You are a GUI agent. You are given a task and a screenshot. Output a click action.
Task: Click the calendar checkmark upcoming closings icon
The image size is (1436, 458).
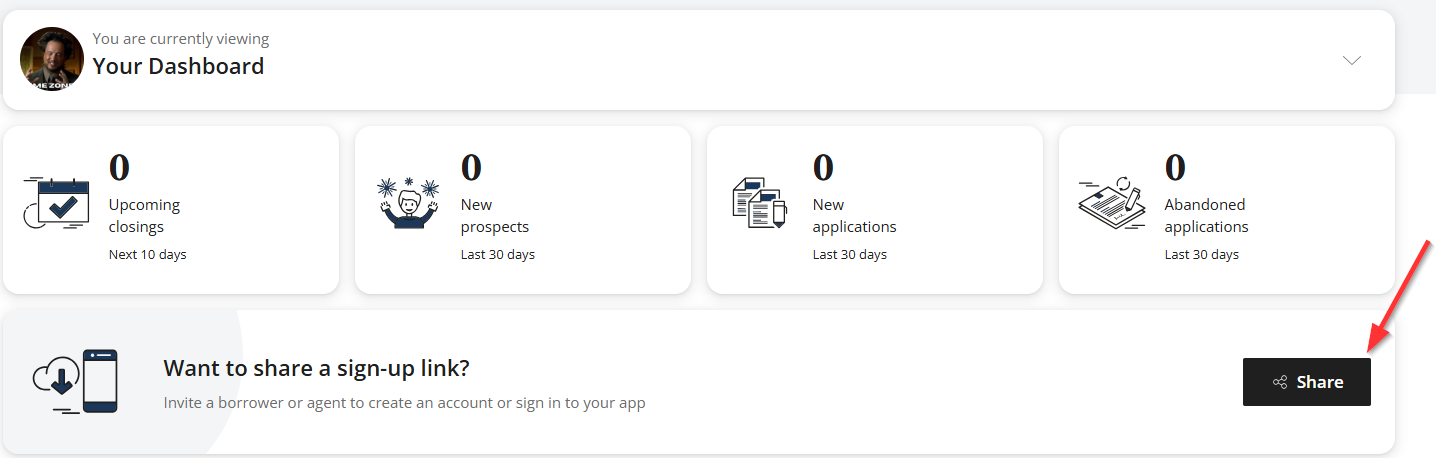(56, 203)
